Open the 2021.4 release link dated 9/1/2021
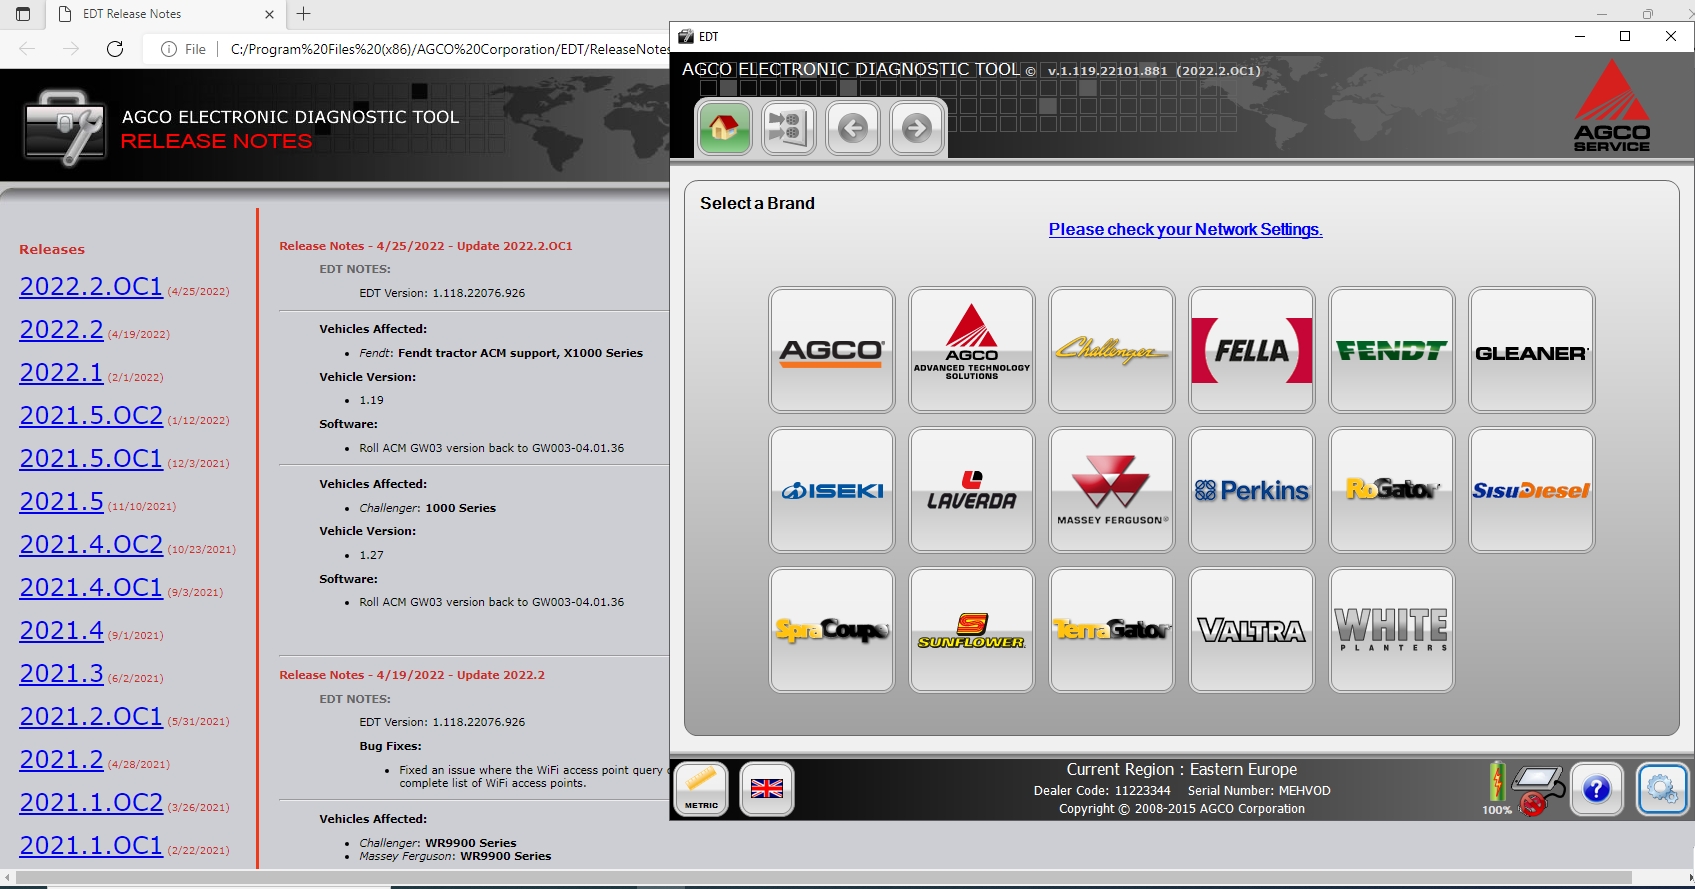Viewport: 1695px width, 889px height. (x=61, y=630)
